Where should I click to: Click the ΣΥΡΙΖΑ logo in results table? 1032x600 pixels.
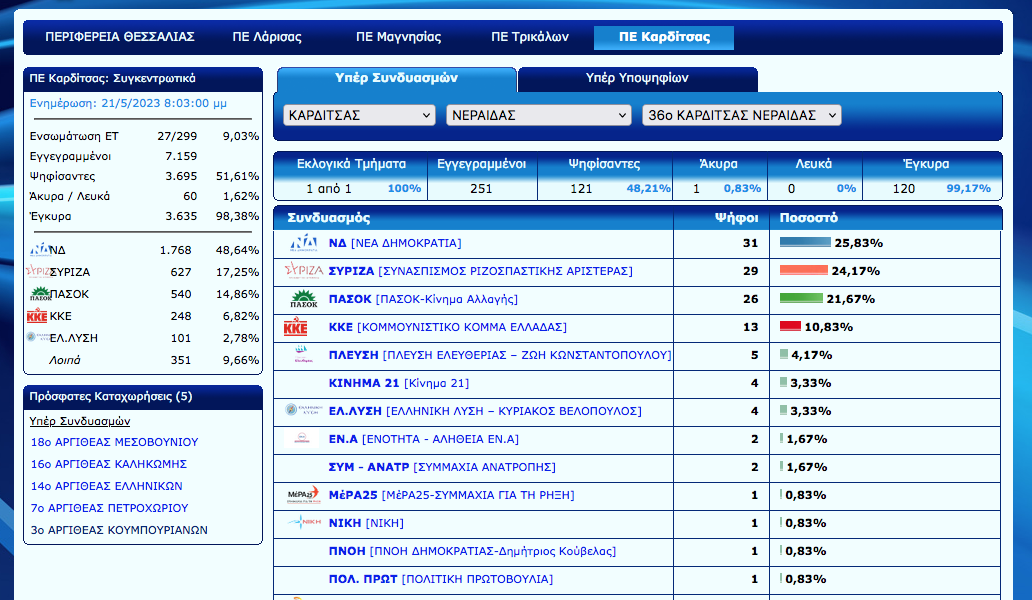pos(303,271)
